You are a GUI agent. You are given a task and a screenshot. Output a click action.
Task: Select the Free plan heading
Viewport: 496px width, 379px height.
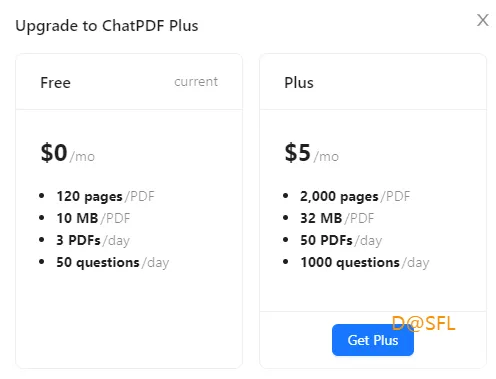[x=55, y=83]
